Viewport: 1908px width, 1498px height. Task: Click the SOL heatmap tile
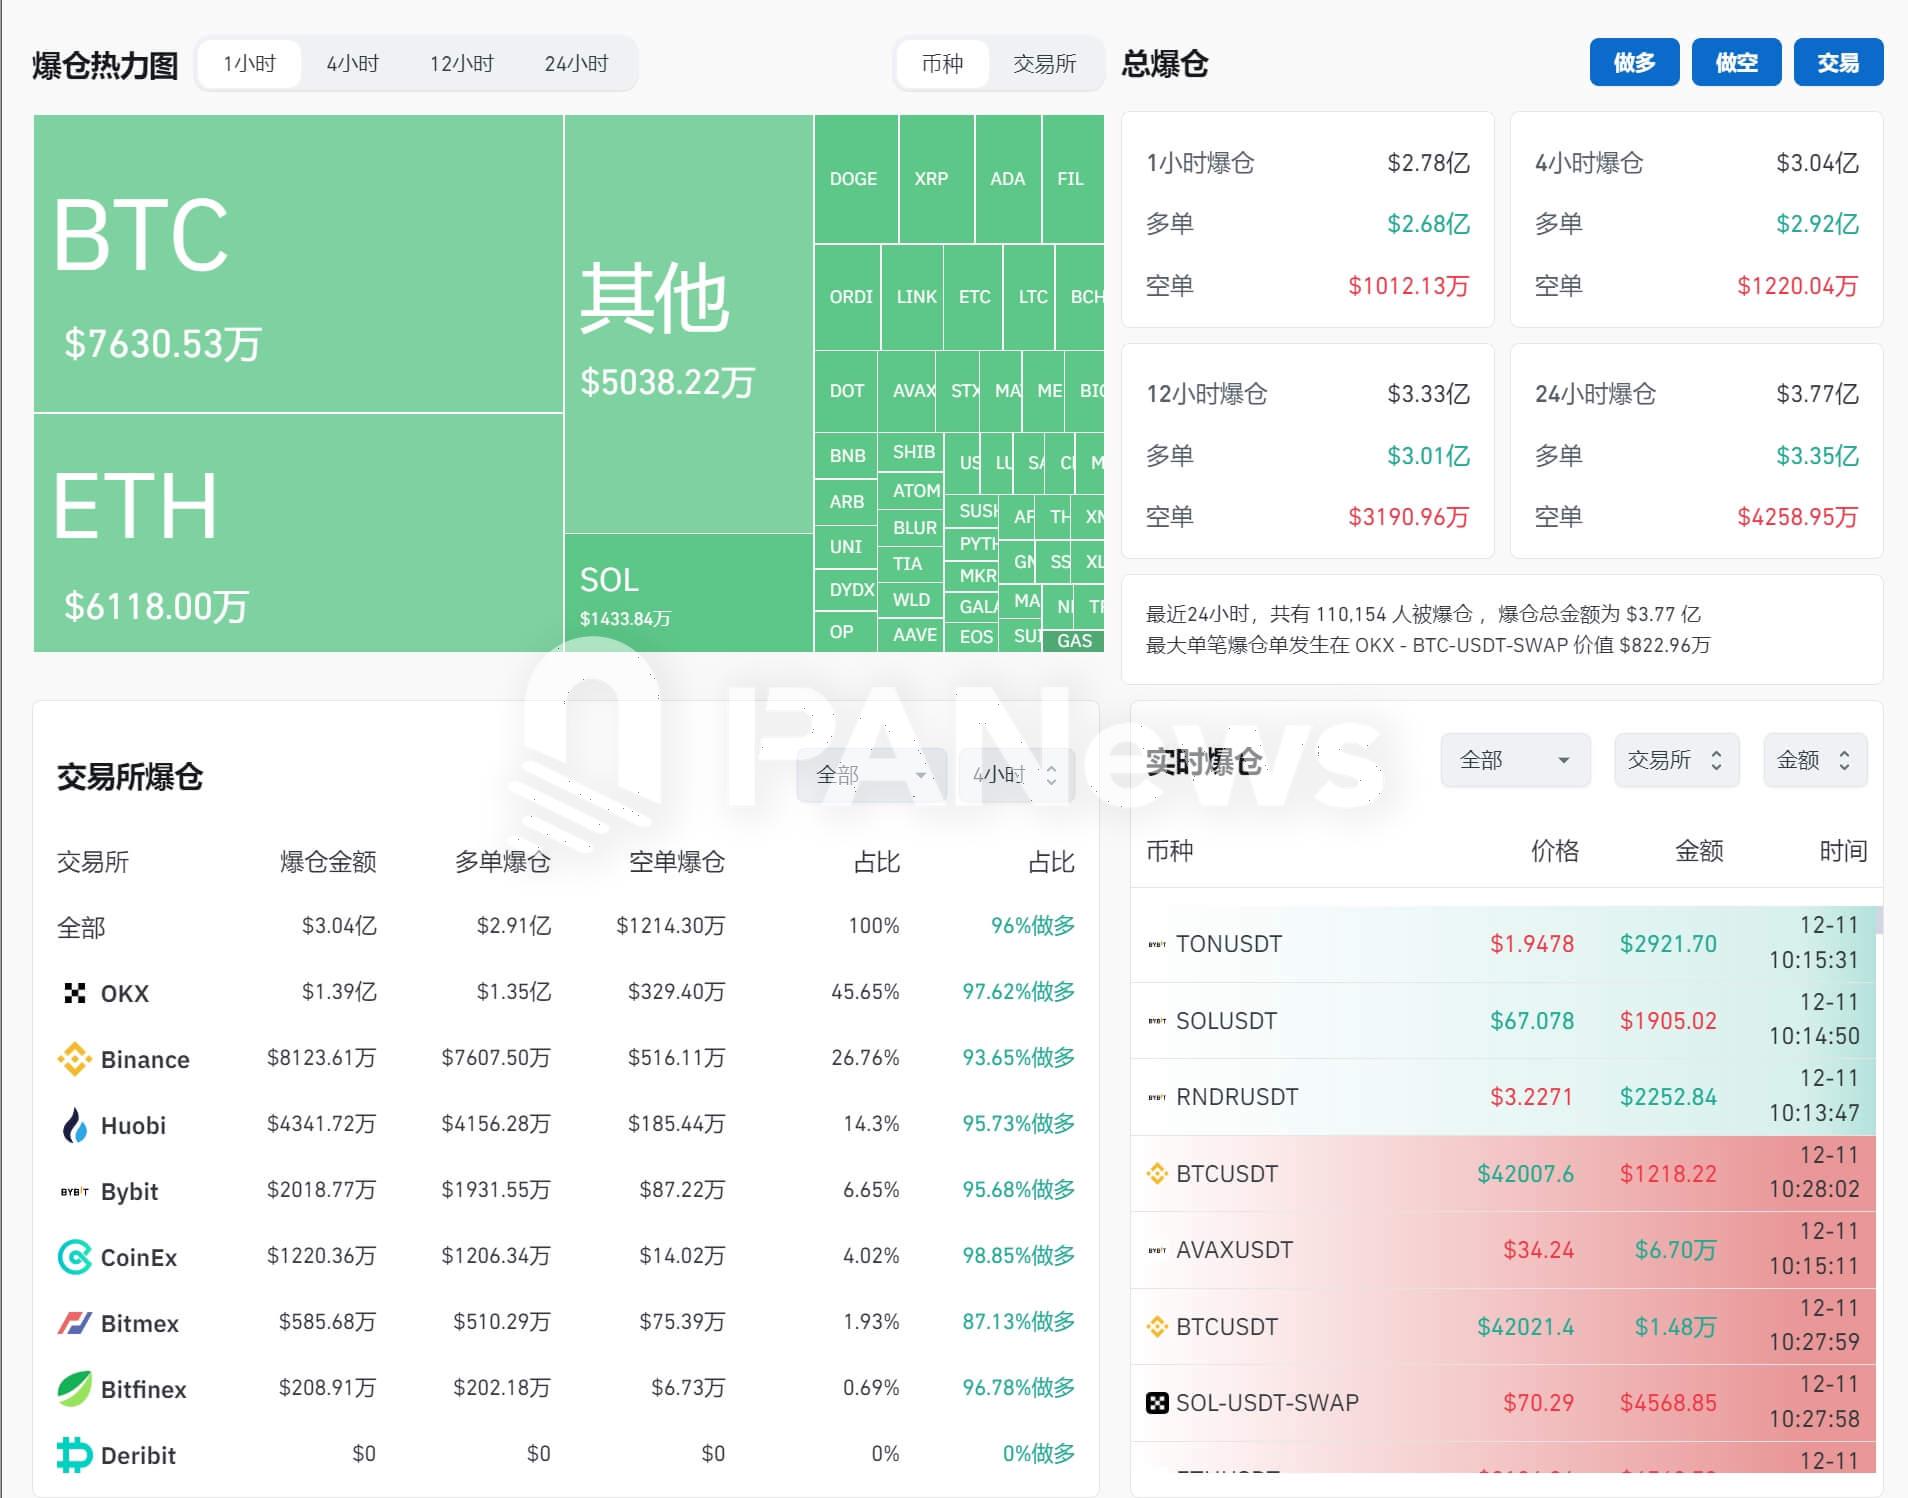[689, 593]
